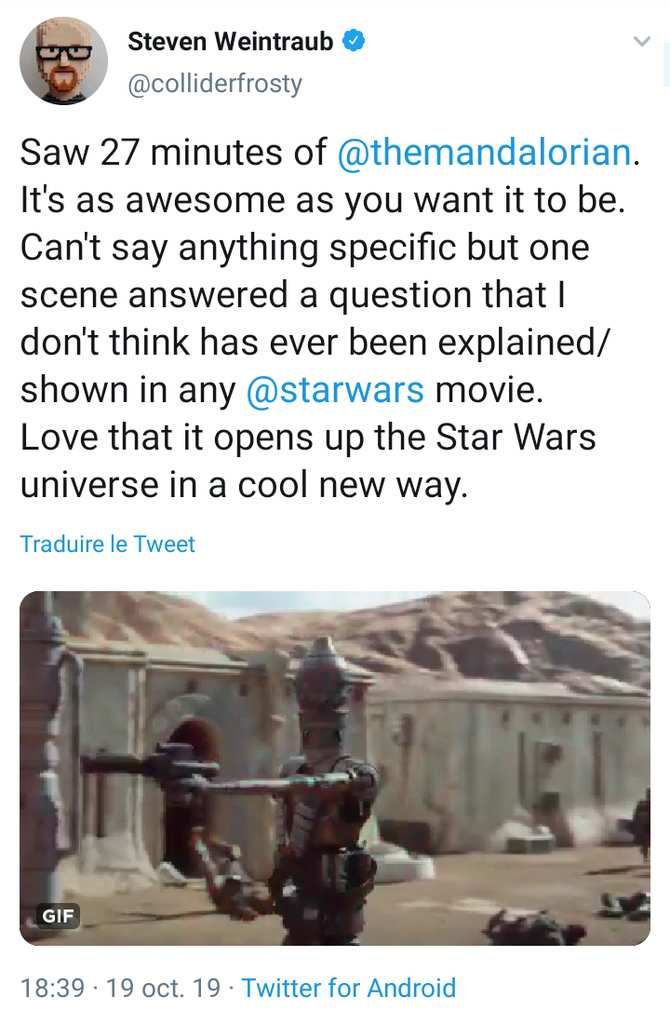Open the @starwars mention
Screen dimensions: 670x1024
(335, 390)
